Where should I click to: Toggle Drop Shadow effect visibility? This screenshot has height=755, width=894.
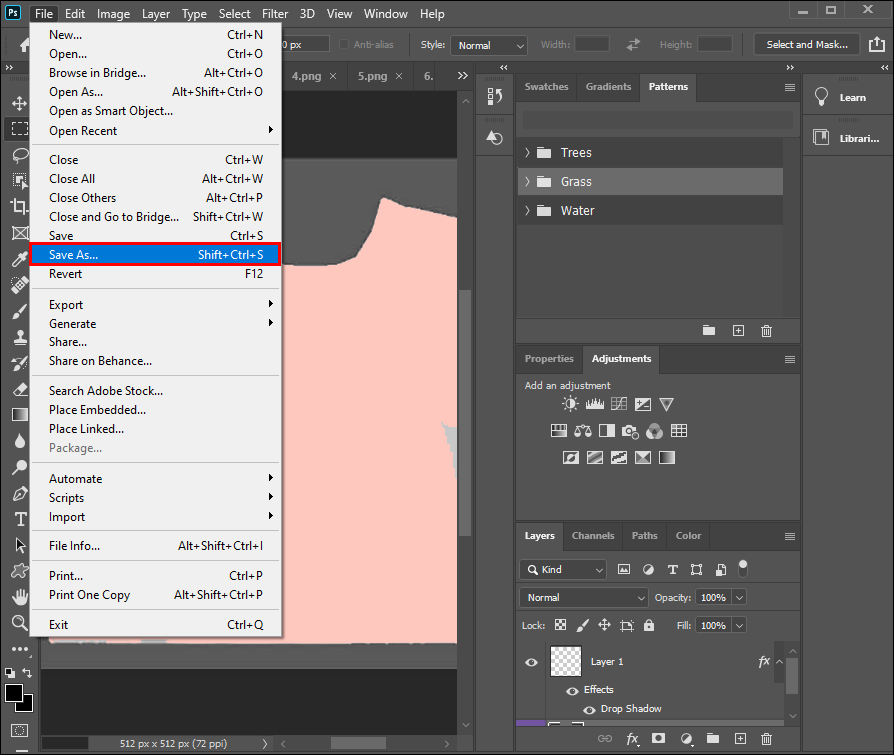pos(589,709)
